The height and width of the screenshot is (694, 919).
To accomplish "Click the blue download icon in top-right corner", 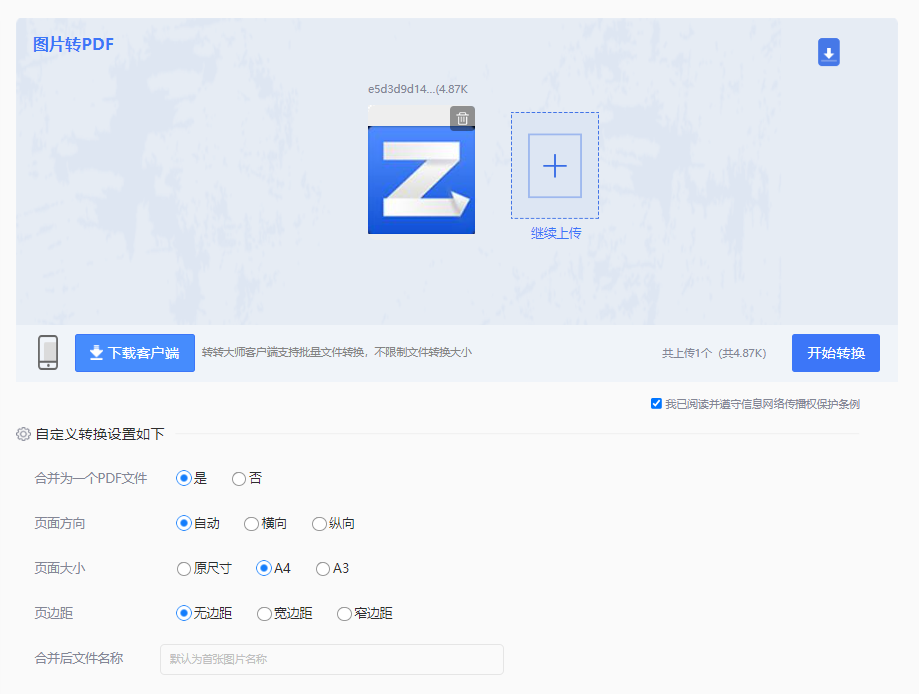I will 828,52.
